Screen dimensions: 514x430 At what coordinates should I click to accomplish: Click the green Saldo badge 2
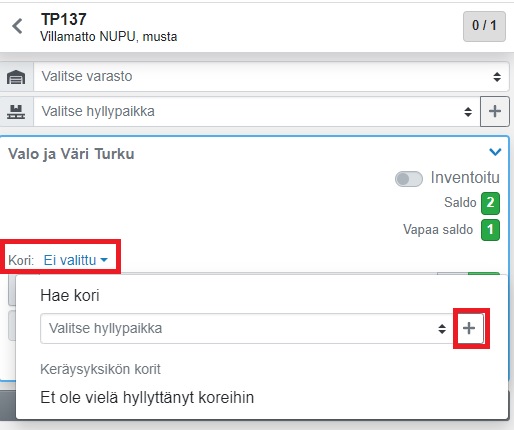pos(490,203)
